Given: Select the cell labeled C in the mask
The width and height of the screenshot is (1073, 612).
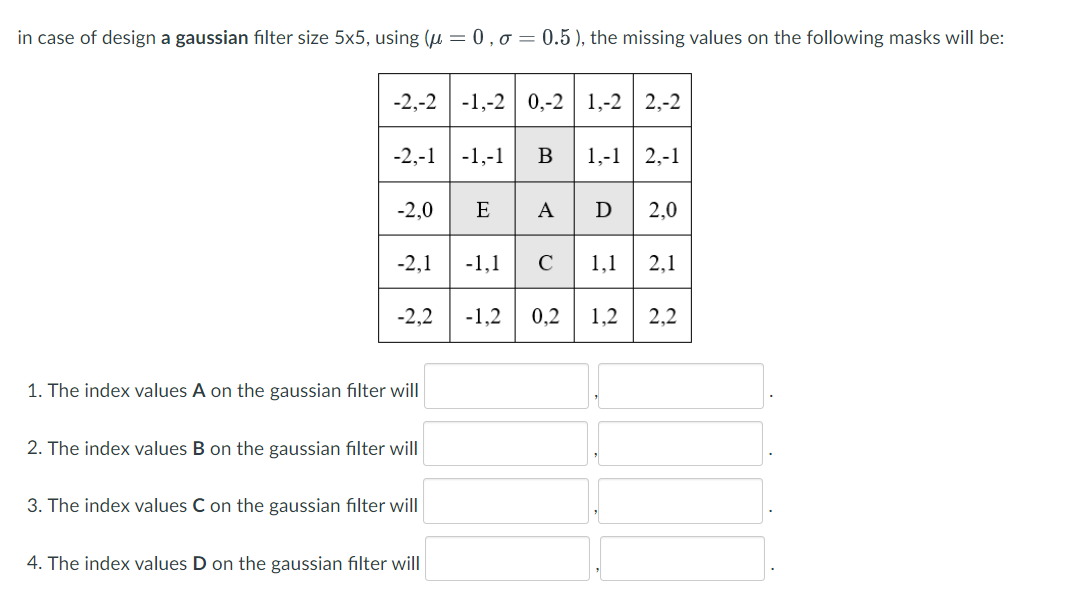Looking at the screenshot, I should click(x=545, y=263).
